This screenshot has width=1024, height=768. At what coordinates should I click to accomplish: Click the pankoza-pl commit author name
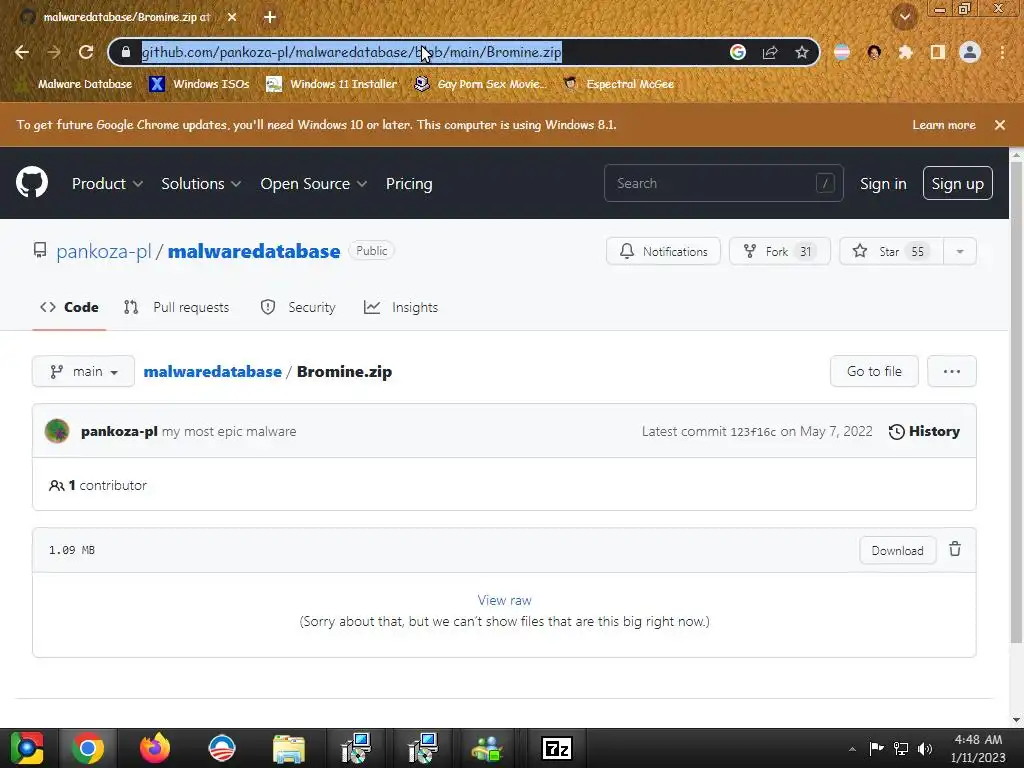[119, 431]
